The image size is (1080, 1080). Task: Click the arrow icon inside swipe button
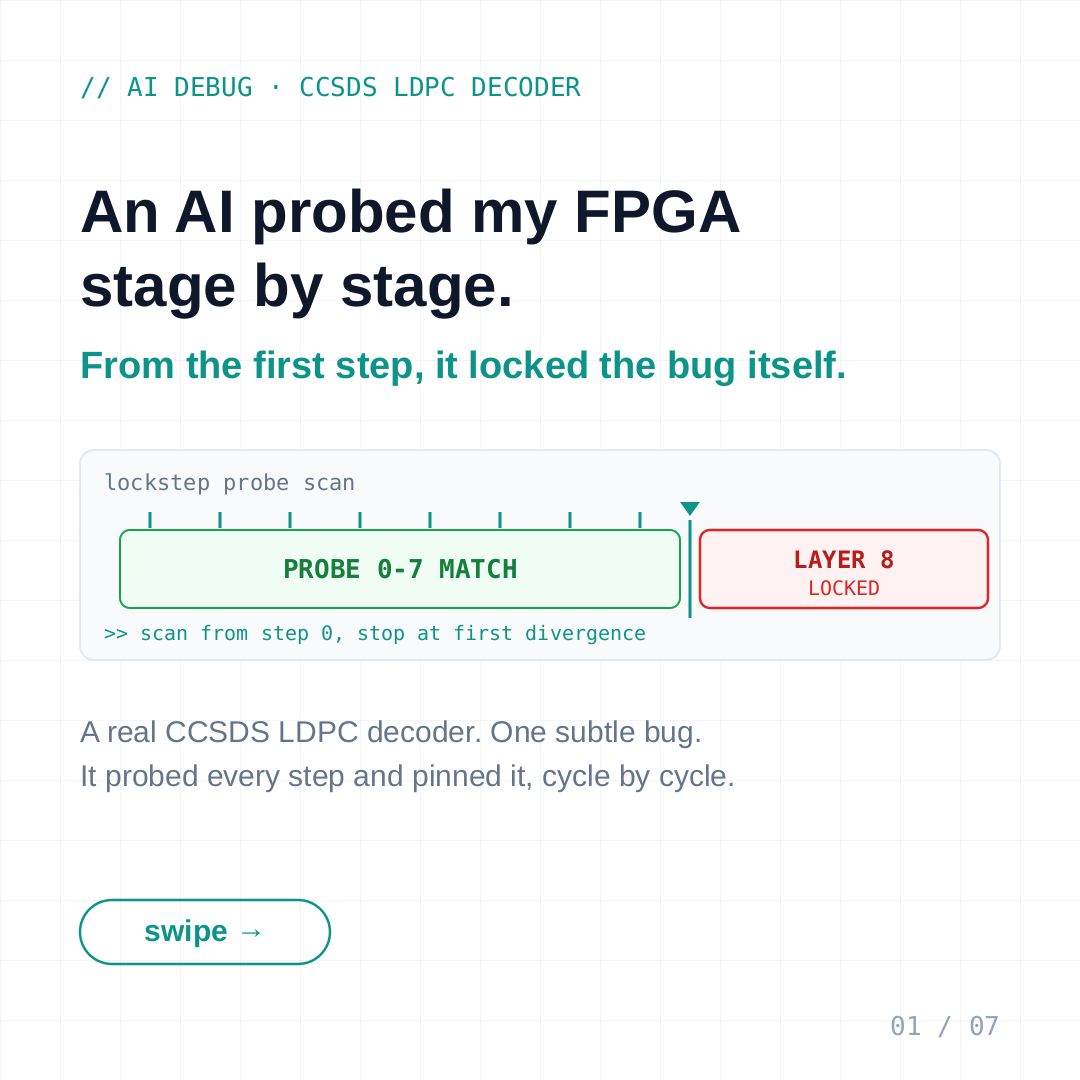tap(251, 932)
